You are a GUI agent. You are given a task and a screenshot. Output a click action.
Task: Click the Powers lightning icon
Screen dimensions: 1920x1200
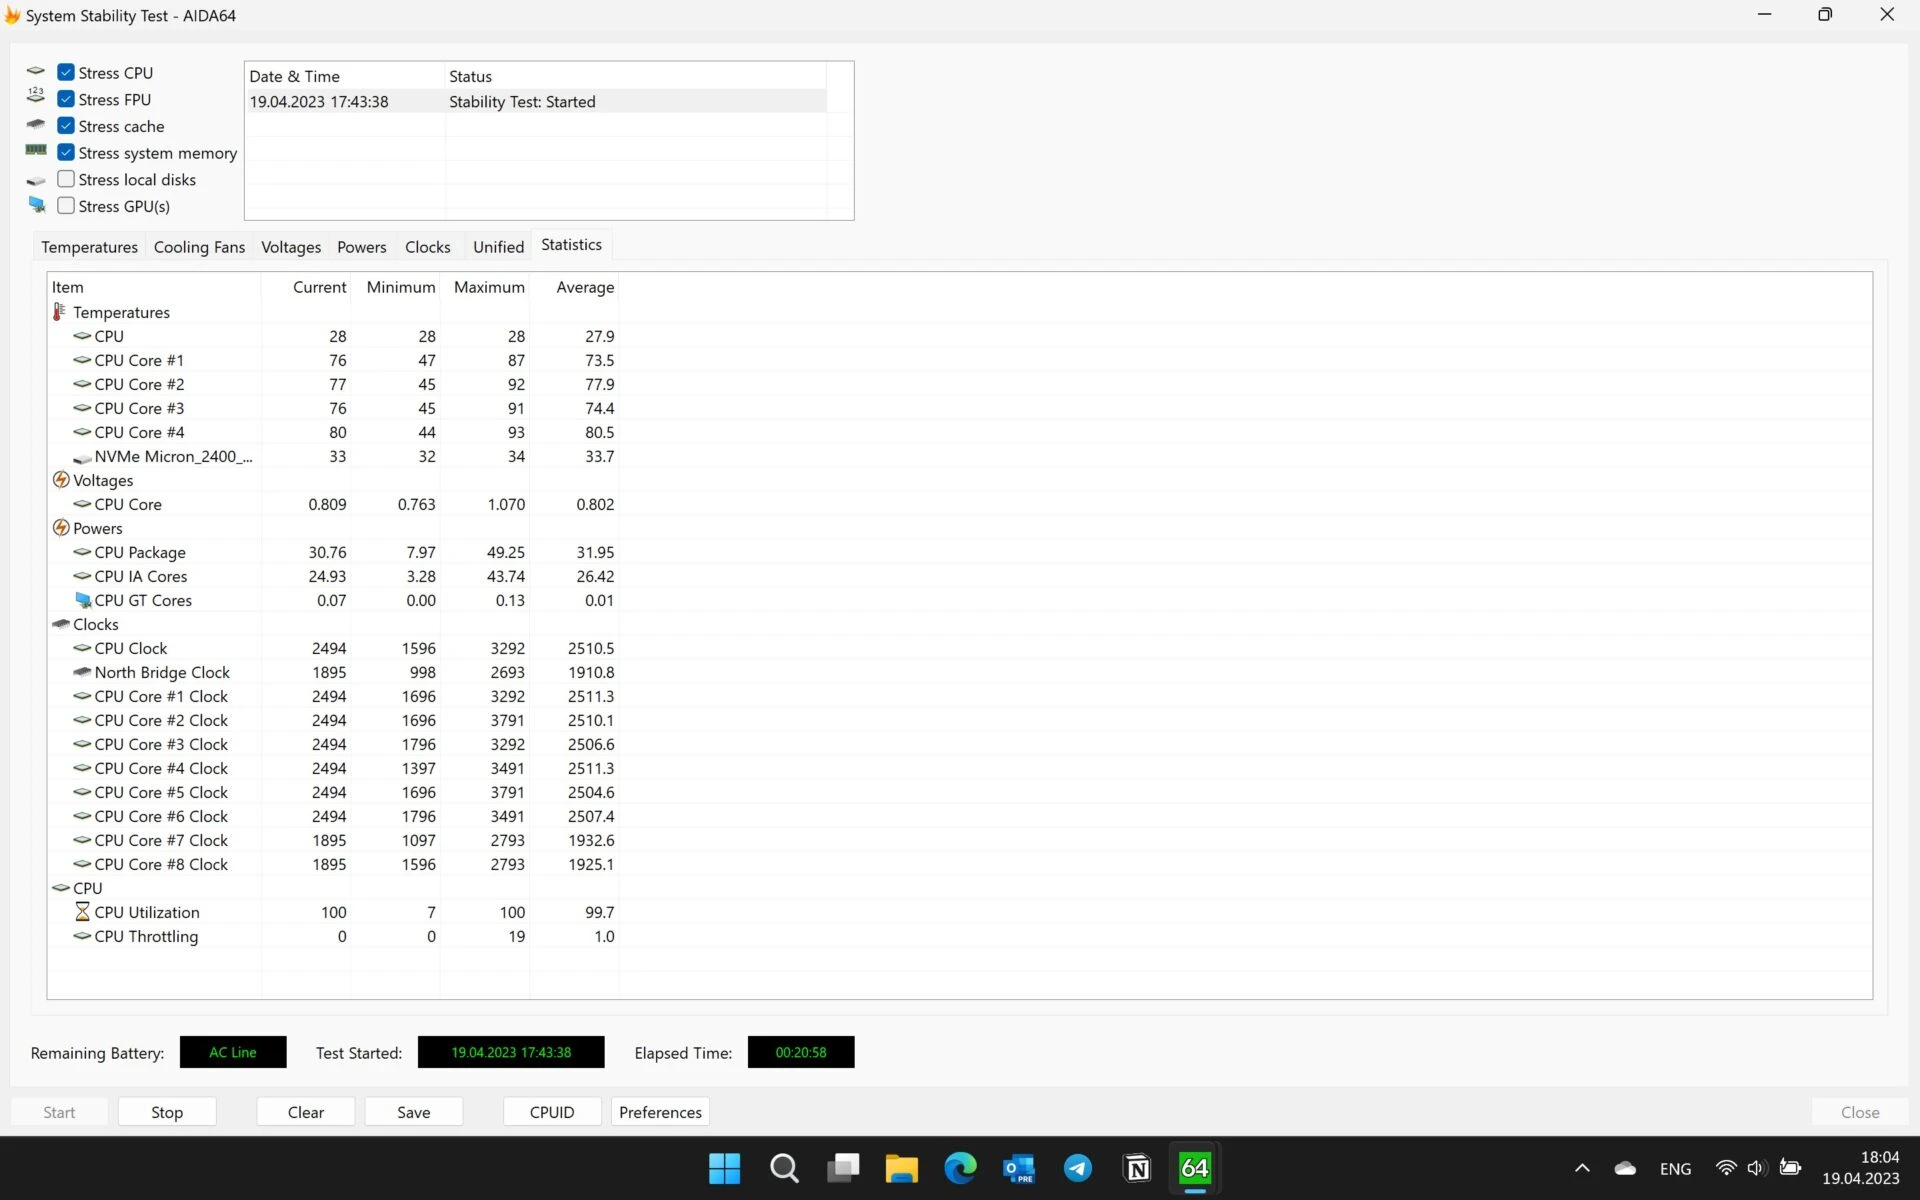tap(60, 528)
